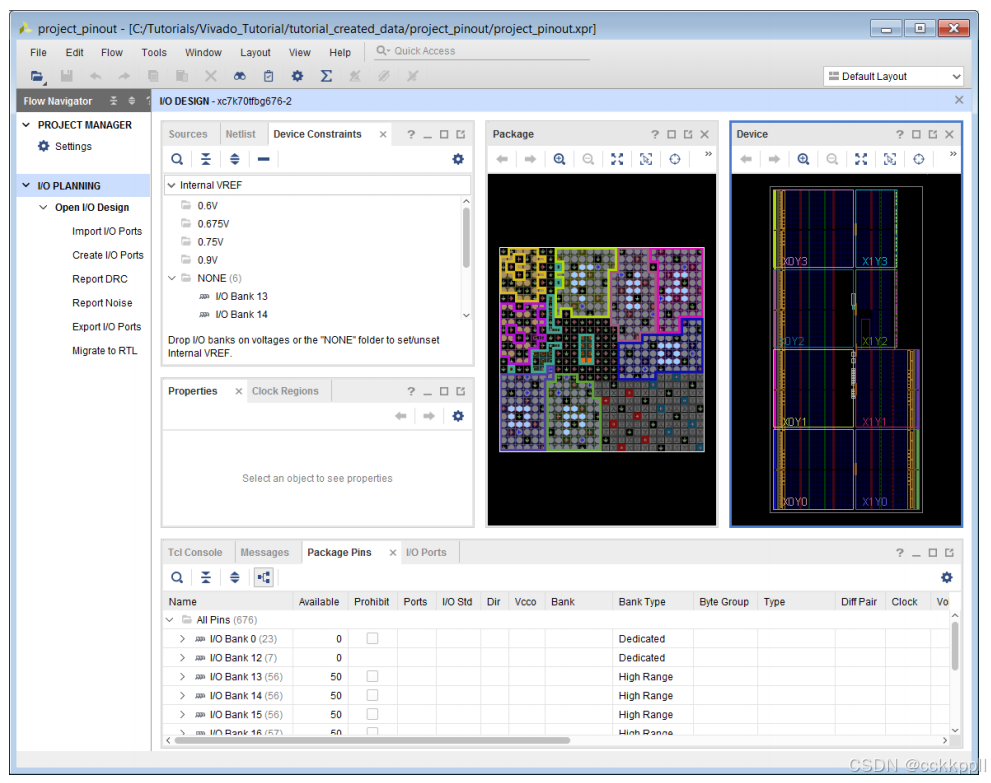Open the Tools menu

tap(154, 52)
